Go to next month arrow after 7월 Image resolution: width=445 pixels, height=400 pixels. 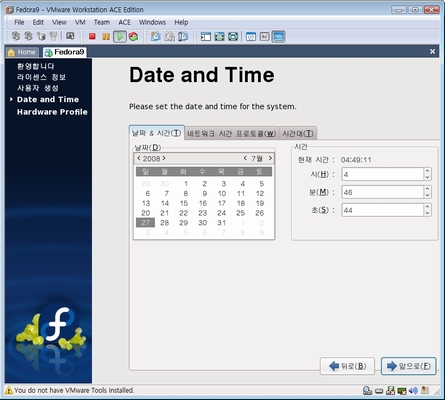tap(270, 158)
